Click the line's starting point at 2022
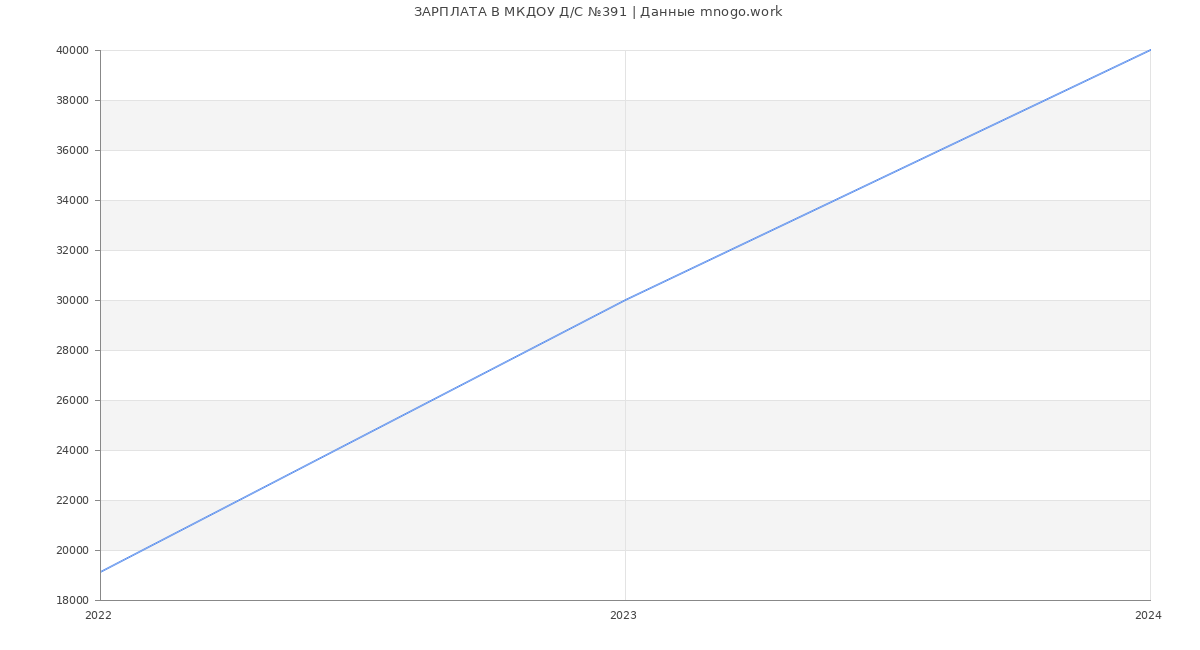 [101, 572]
